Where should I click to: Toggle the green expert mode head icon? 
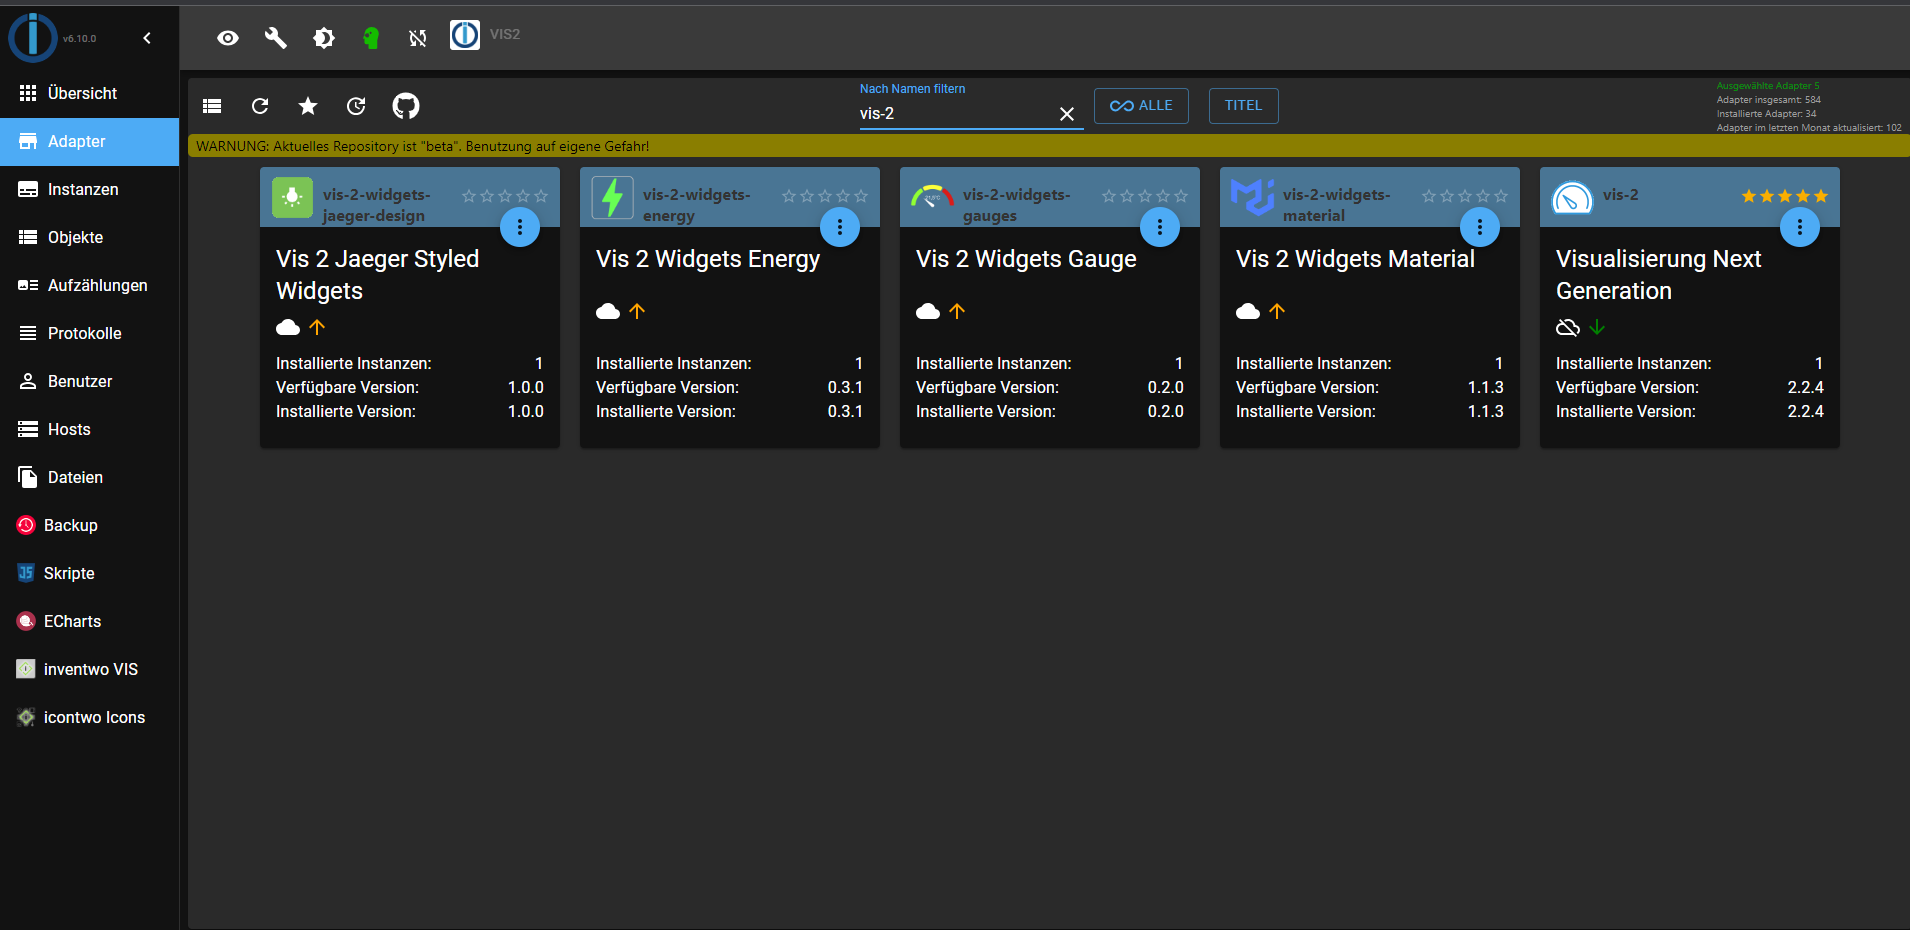371,38
